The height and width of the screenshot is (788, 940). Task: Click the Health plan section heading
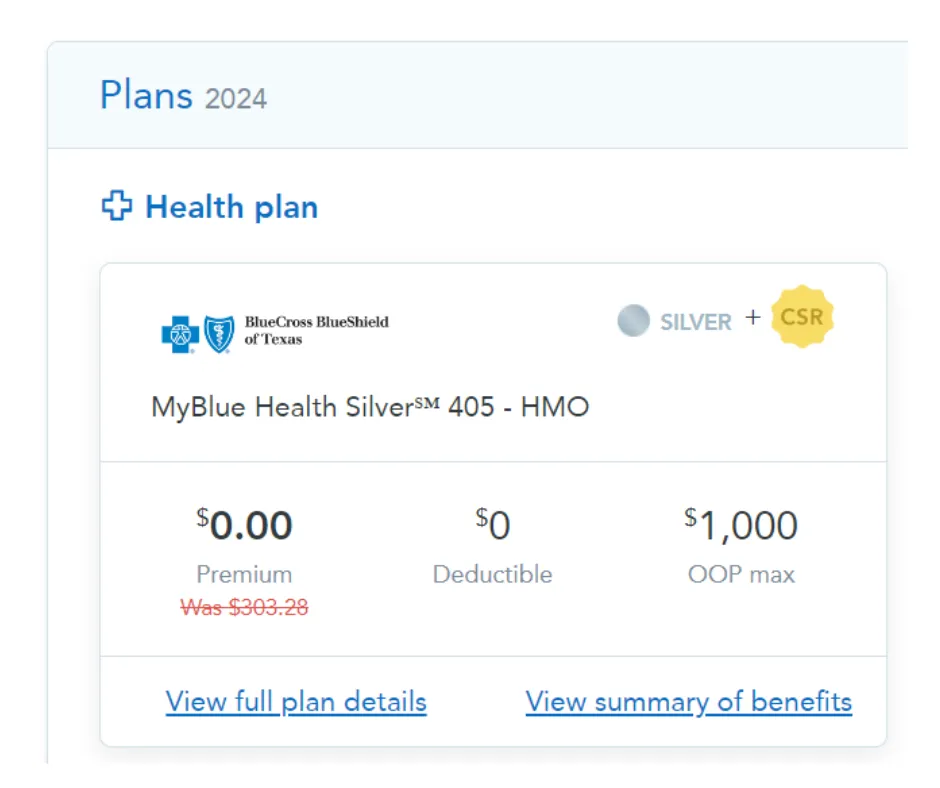(x=232, y=207)
